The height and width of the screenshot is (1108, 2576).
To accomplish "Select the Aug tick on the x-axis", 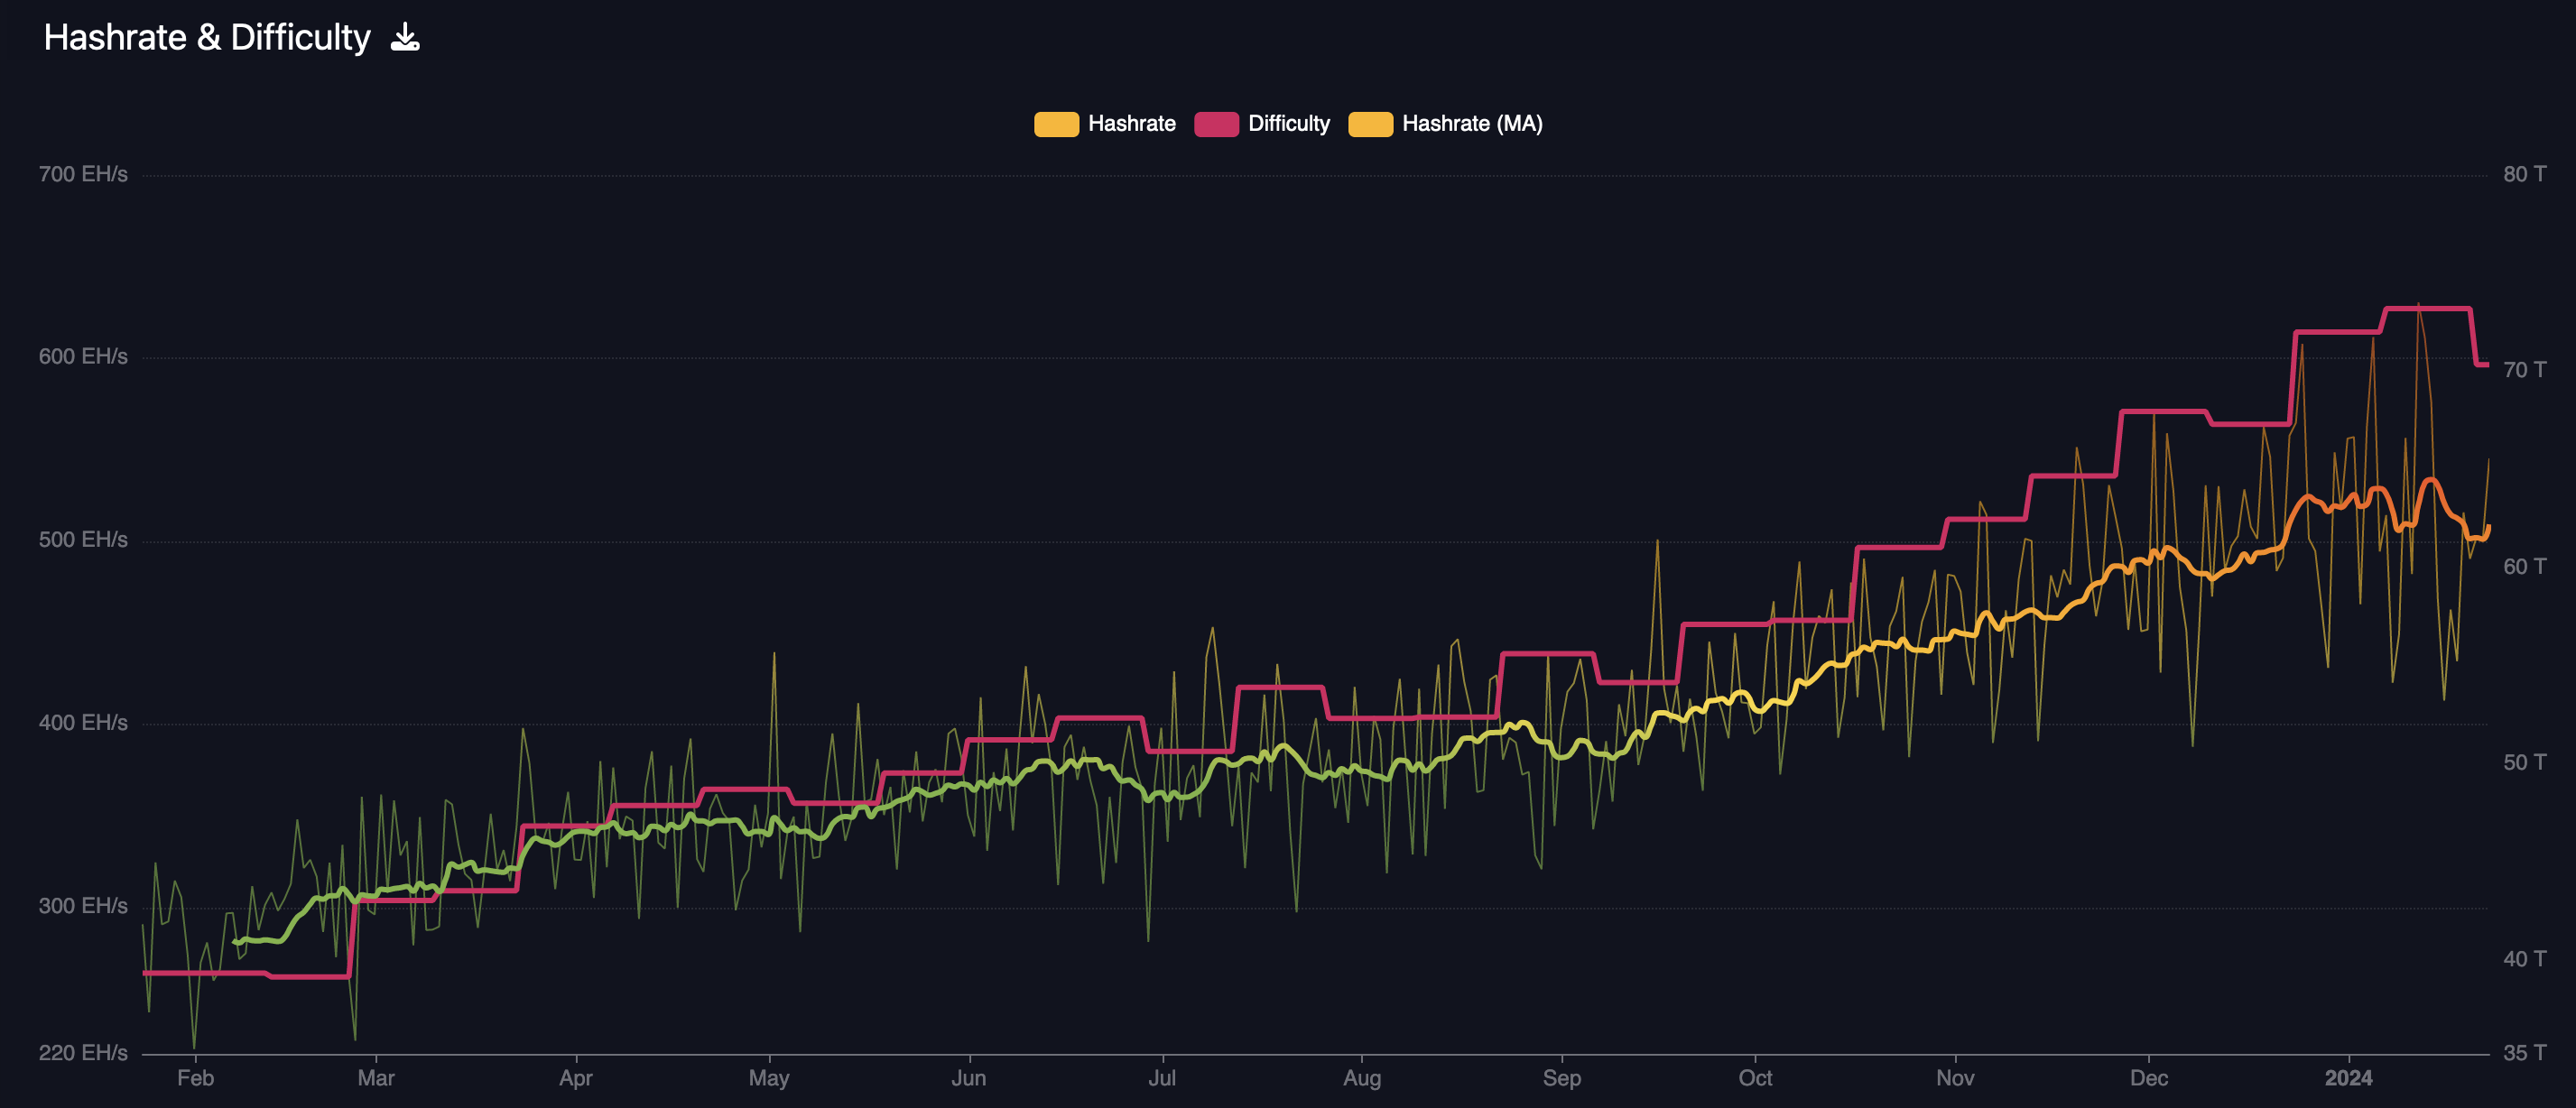I will point(1361,1078).
